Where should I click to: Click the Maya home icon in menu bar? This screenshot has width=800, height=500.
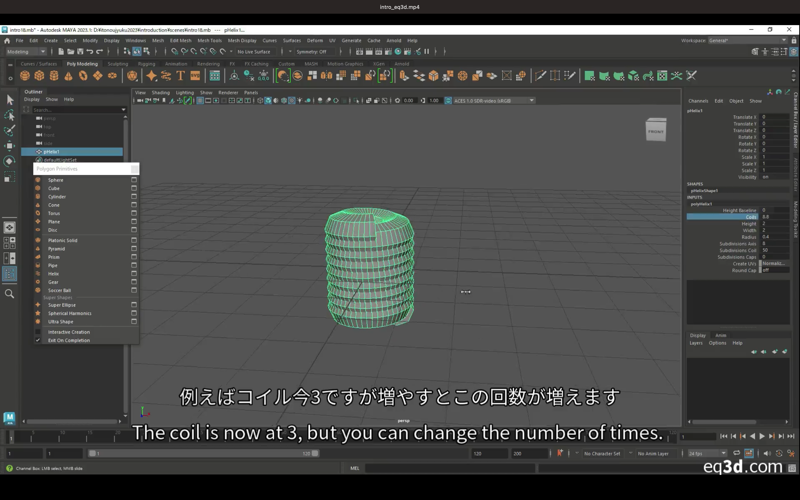click(x=7, y=40)
